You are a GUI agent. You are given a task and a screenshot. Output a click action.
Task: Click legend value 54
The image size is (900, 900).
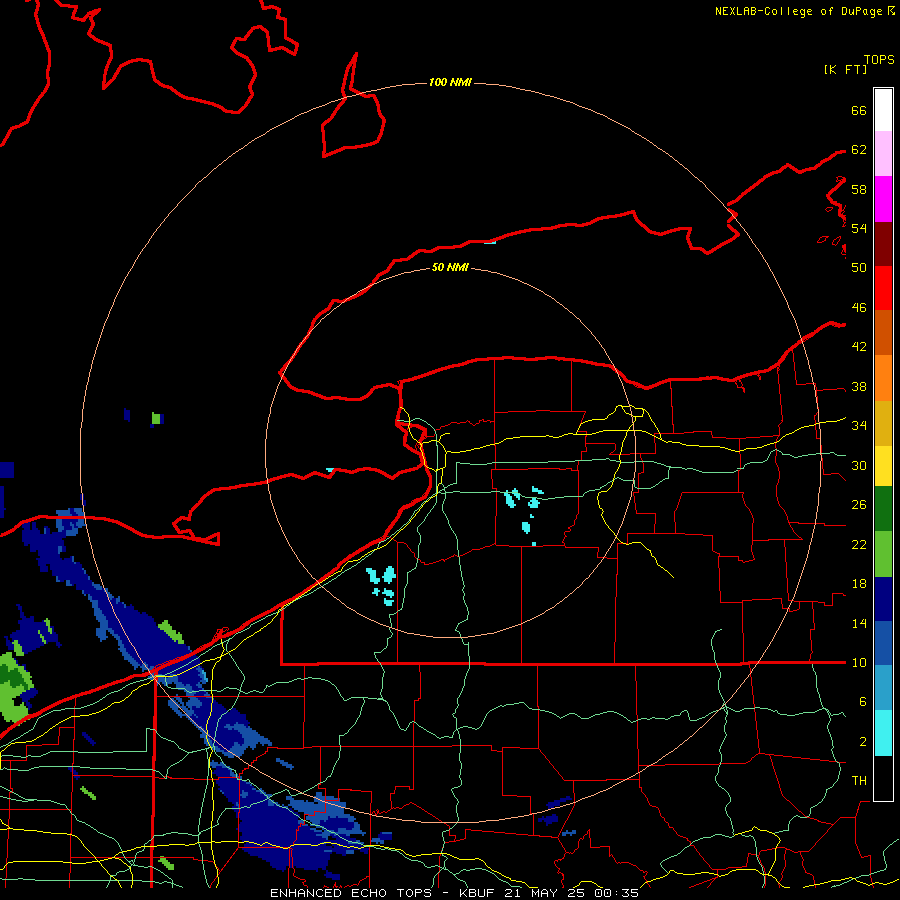(859, 228)
